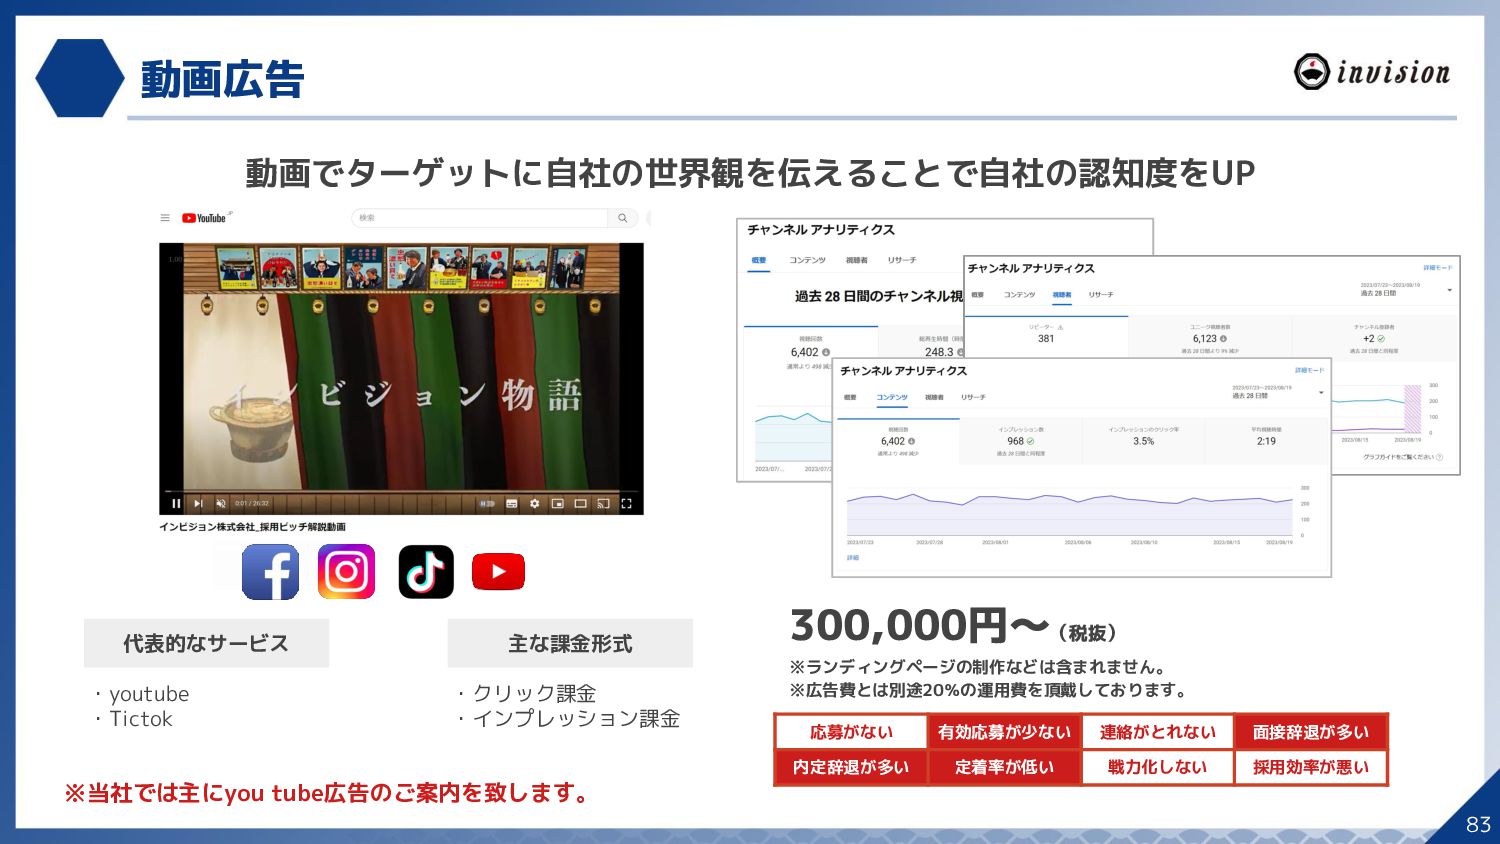Screen dimensions: 1500x844
Task: Click the 有効応募が少ない red tag
Action: coord(1004,732)
